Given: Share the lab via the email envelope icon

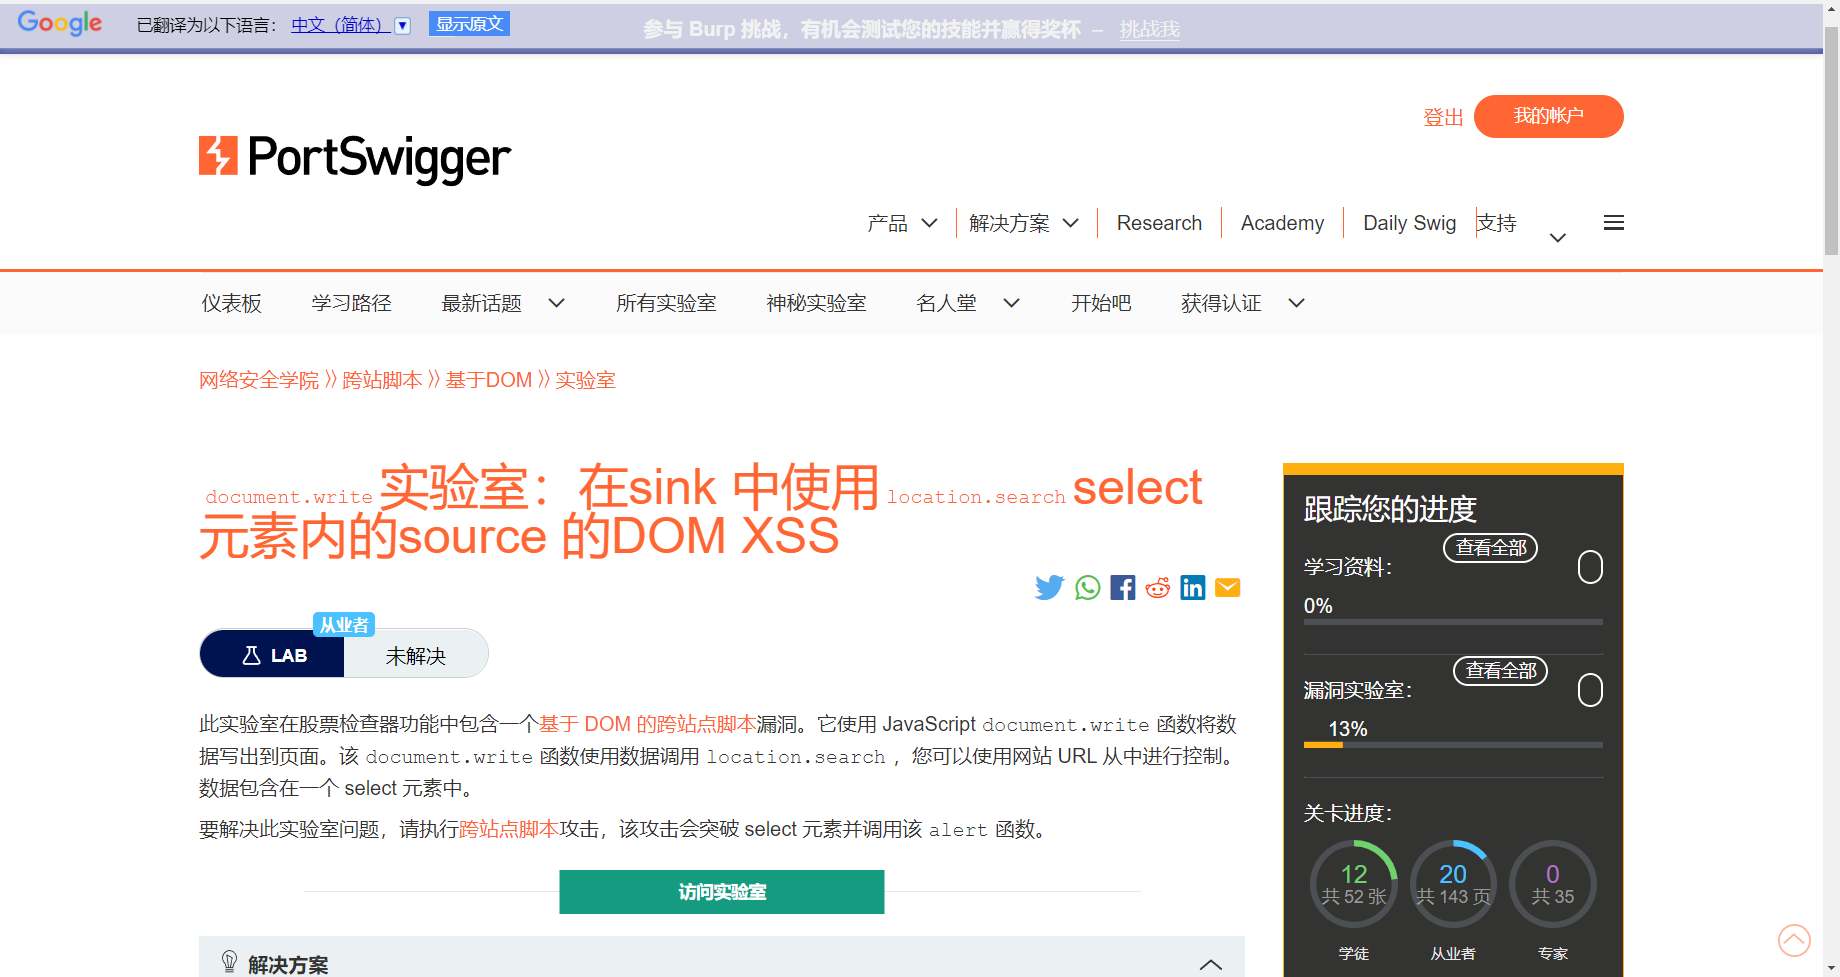Looking at the screenshot, I should pyautogui.click(x=1227, y=587).
